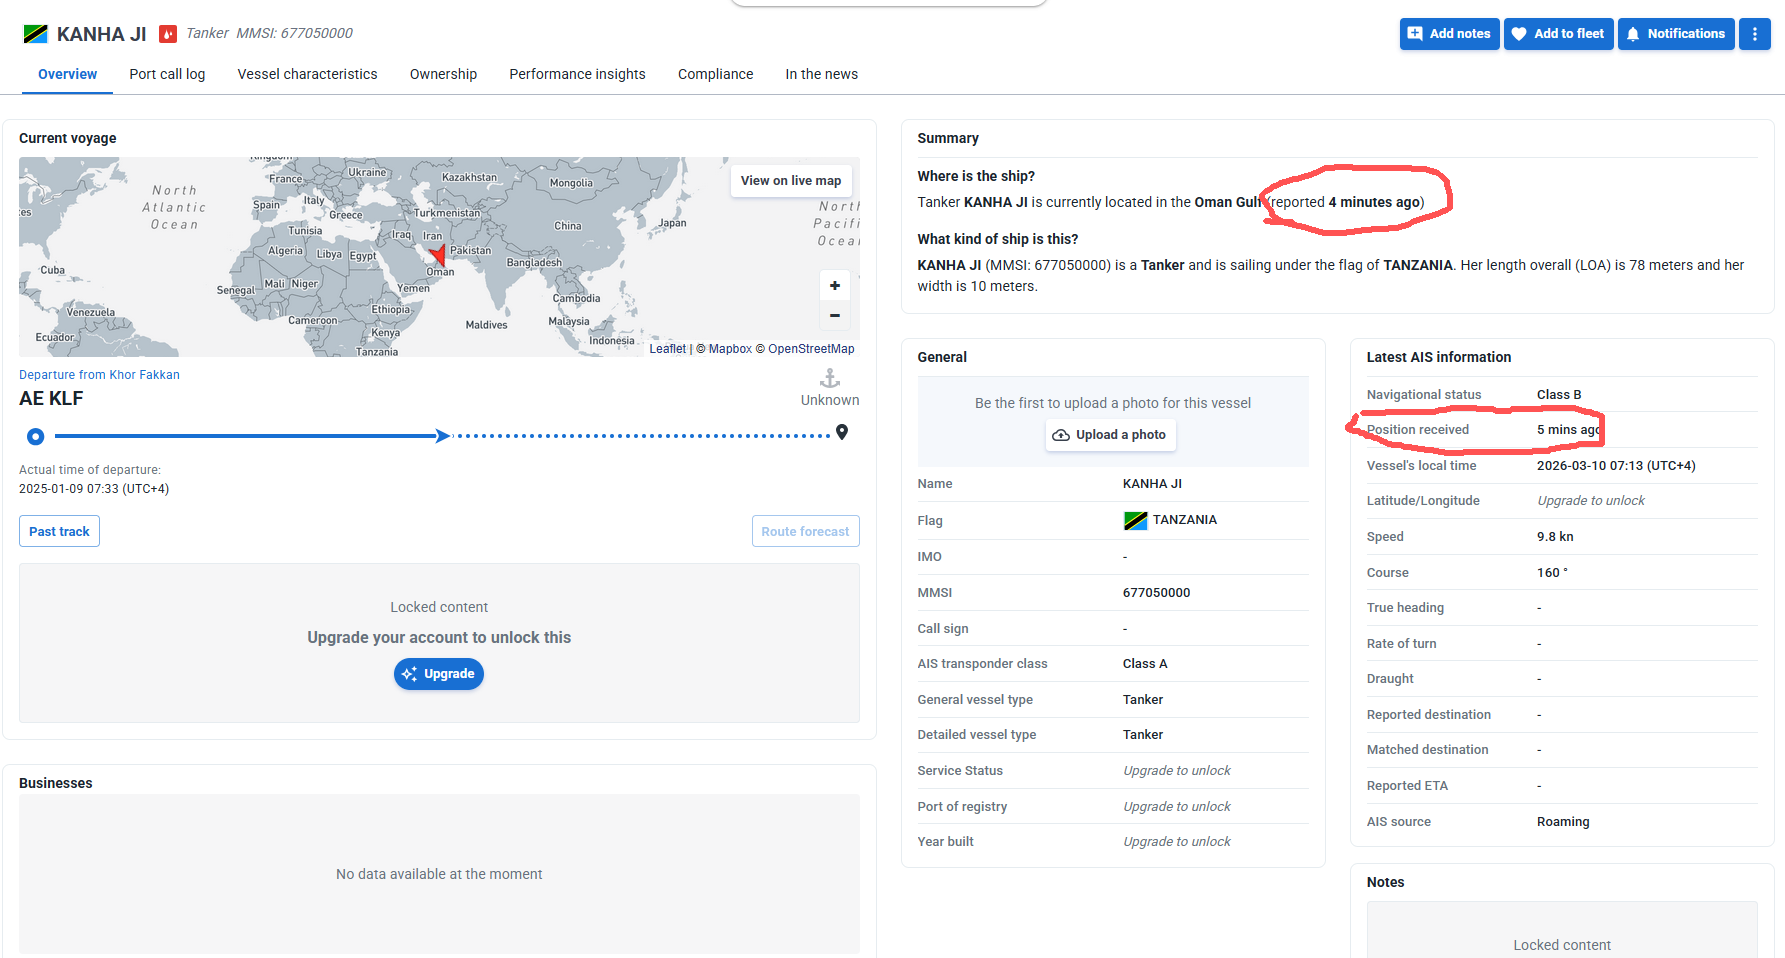The height and width of the screenshot is (958, 1785).
Task: Open the In the news tab
Action: (821, 74)
